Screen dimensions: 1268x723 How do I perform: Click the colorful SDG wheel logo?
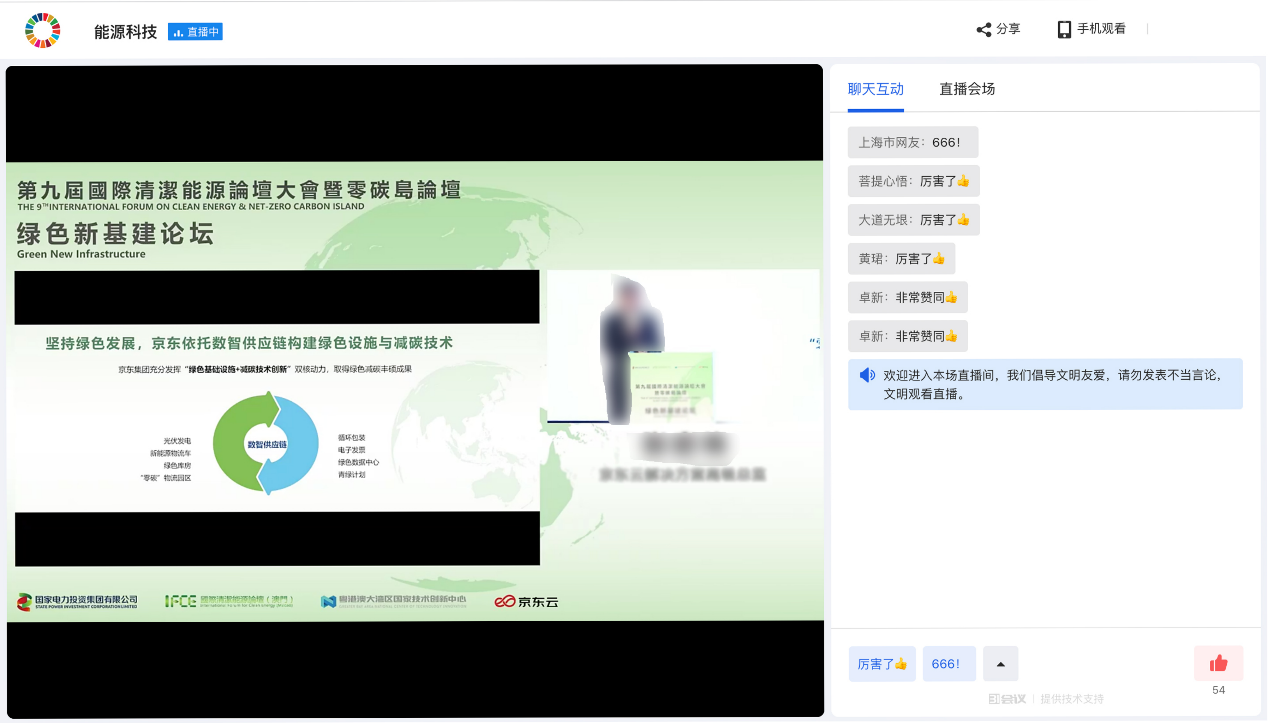(x=42, y=30)
